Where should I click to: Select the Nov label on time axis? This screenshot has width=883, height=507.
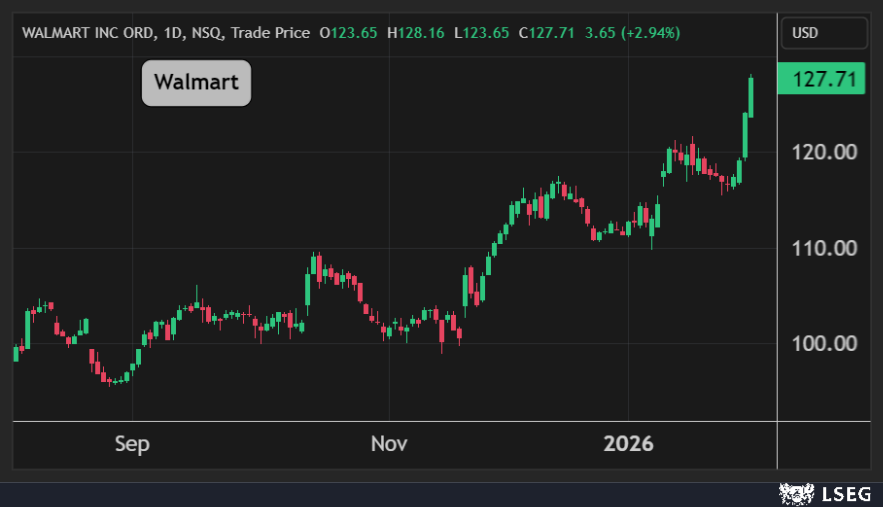coord(388,444)
